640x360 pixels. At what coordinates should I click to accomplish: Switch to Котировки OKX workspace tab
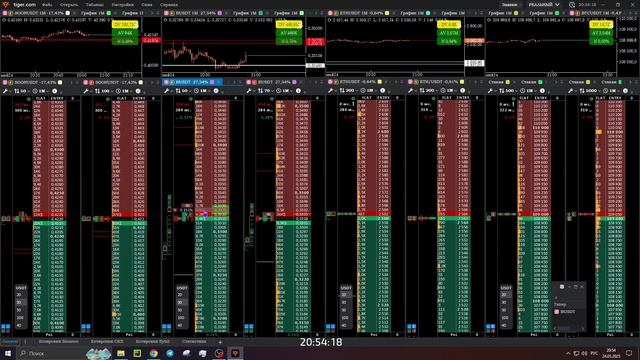(107, 342)
